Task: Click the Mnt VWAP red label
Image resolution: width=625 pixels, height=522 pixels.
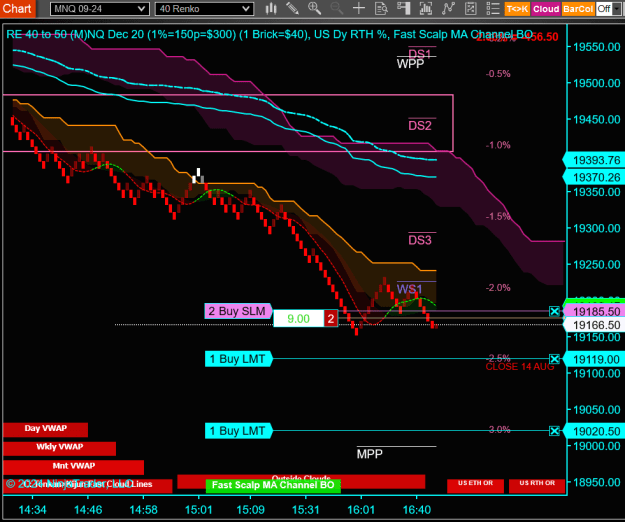Action: point(73,466)
